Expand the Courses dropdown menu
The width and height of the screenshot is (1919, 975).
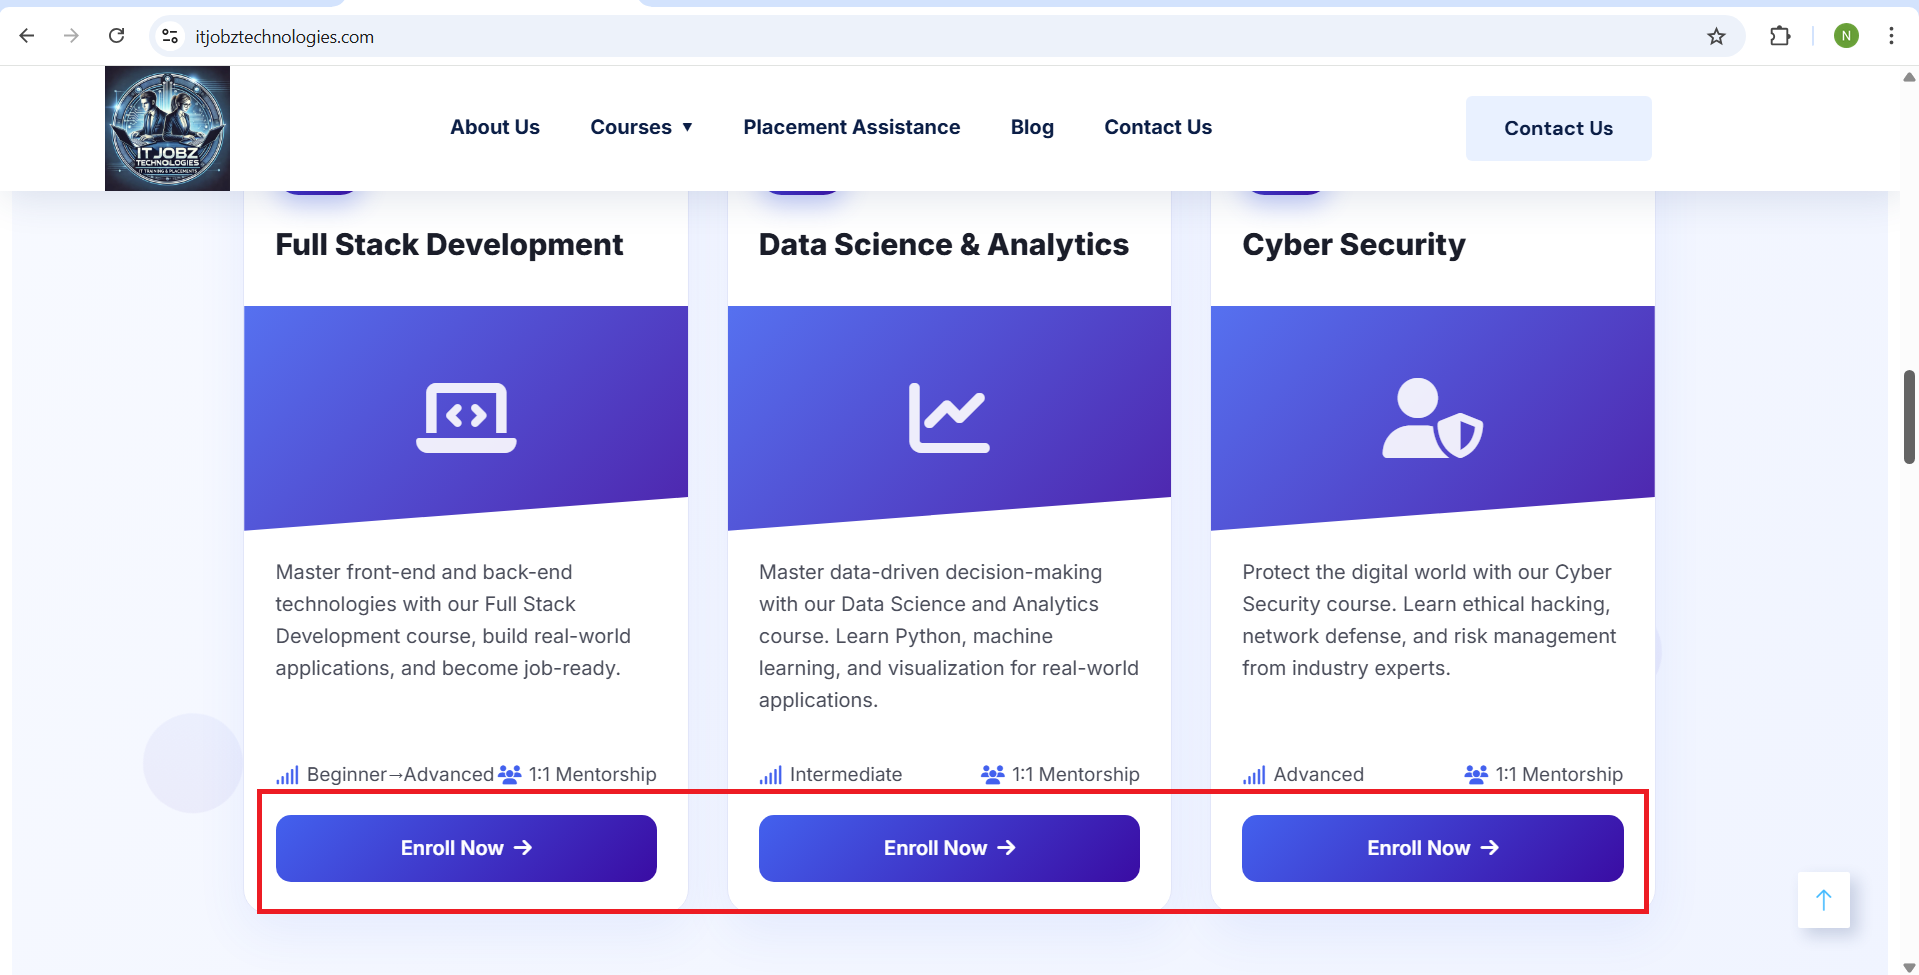tap(641, 127)
